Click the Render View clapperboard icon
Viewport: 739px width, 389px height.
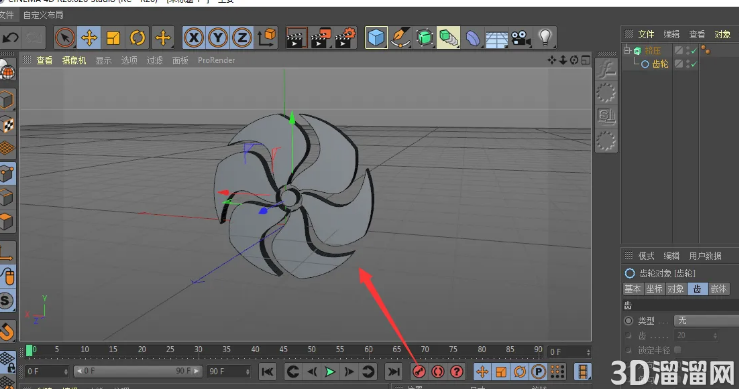pyautogui.click(x=296, y=38)
